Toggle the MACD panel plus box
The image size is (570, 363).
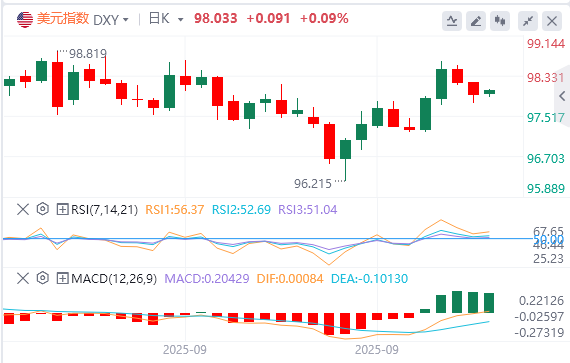[x=63, y=279]
